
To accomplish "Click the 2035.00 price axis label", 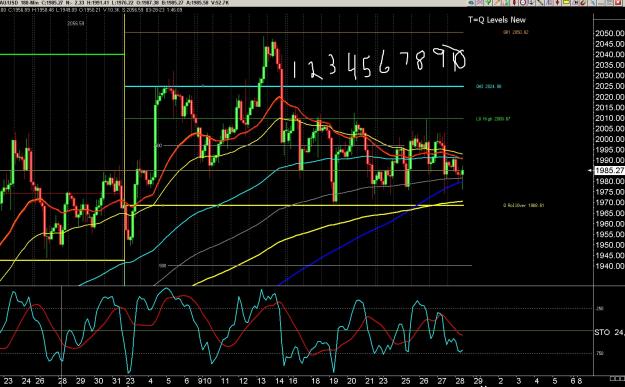I will click(x=609, y=65).
